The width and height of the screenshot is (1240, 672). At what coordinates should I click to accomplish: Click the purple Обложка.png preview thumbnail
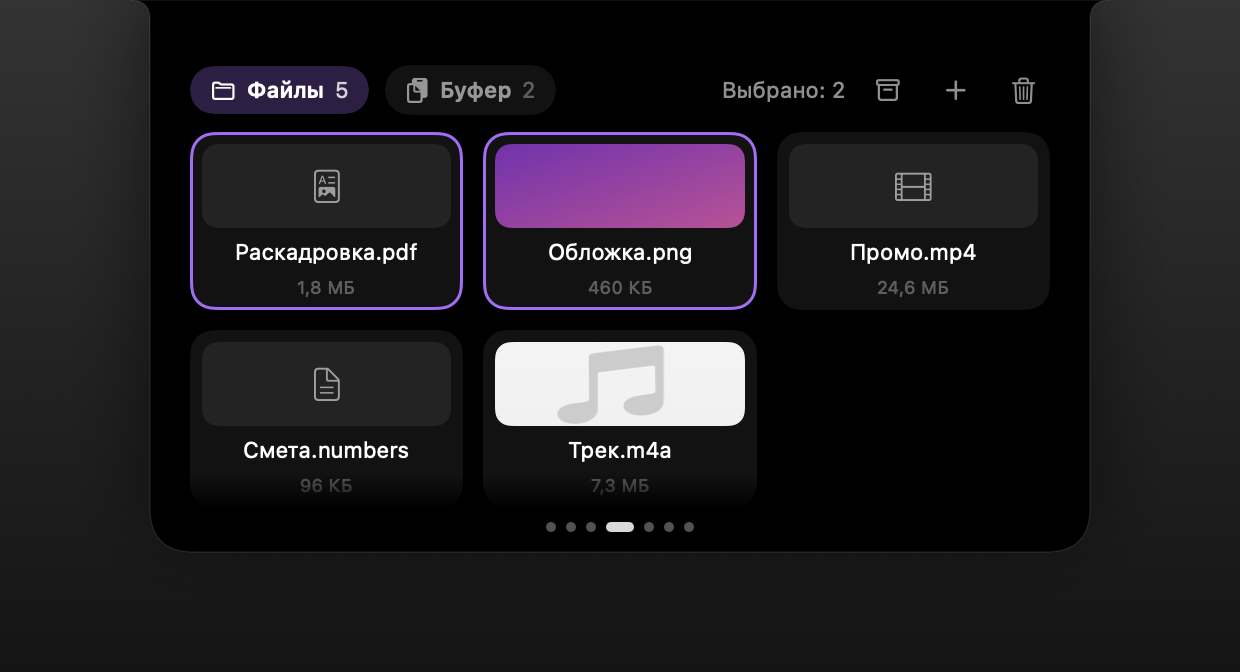pyautogui.click(x=620, y=186)
